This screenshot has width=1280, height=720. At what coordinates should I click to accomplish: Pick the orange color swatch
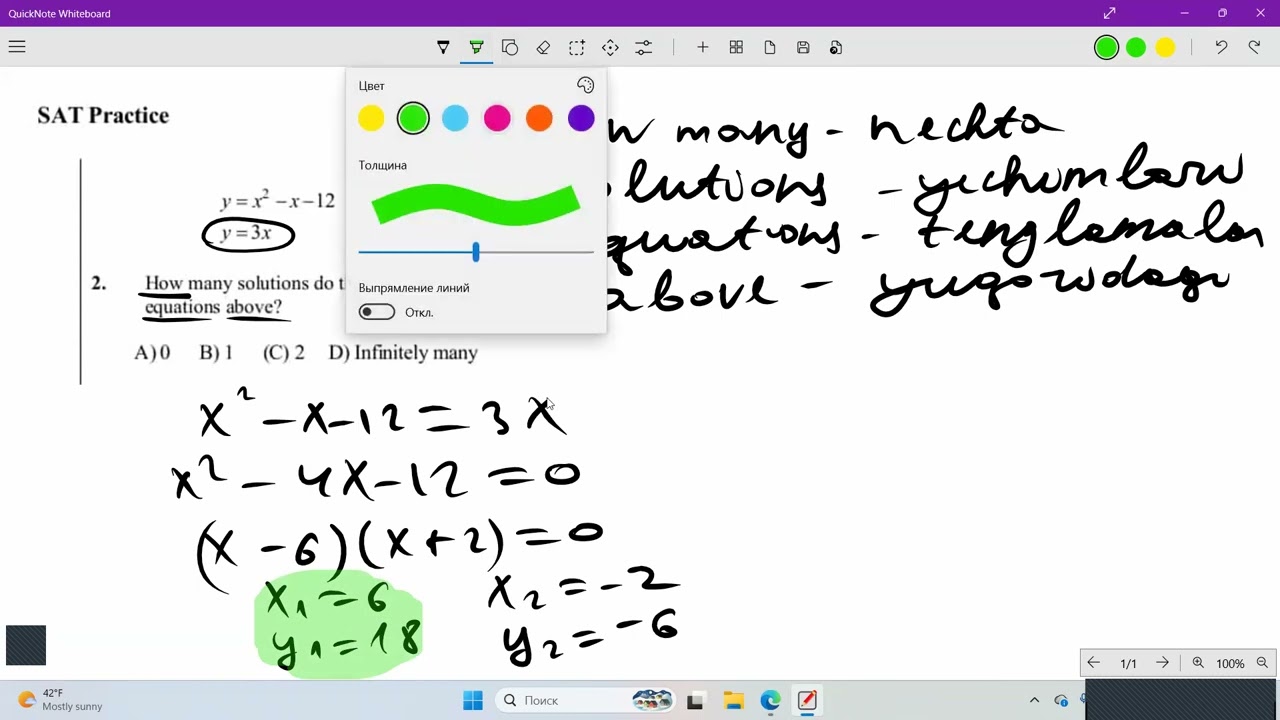pyautogui.click(x=539, y=118)
